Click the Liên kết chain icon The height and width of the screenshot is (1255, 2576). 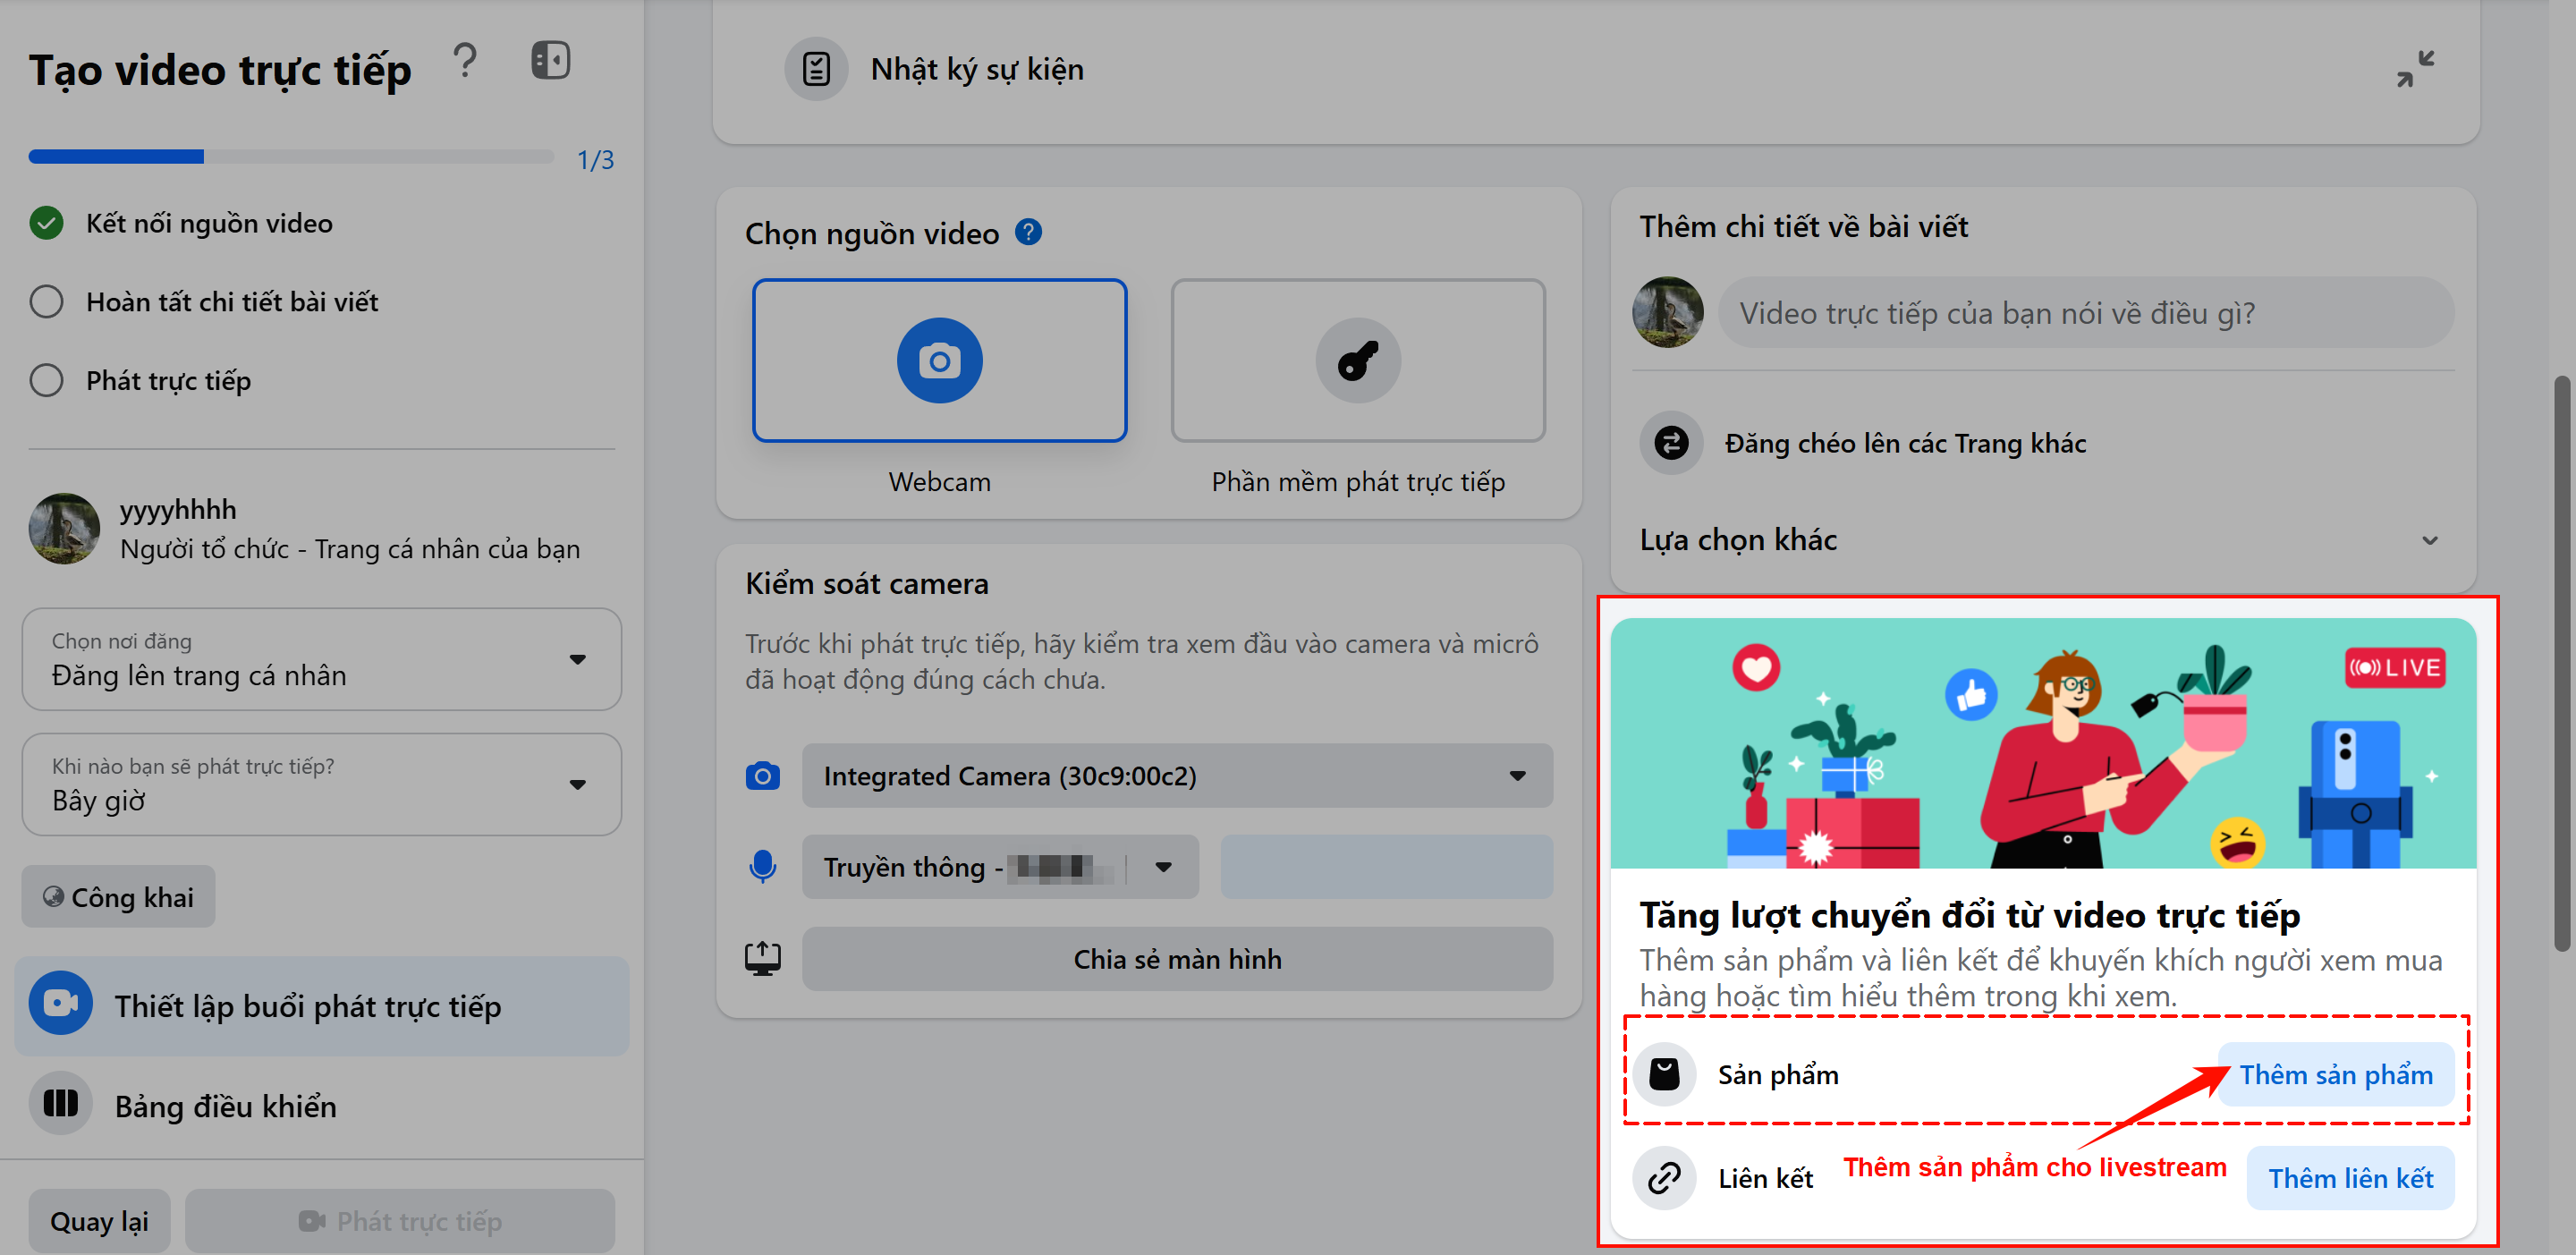pos(1664,1178)
